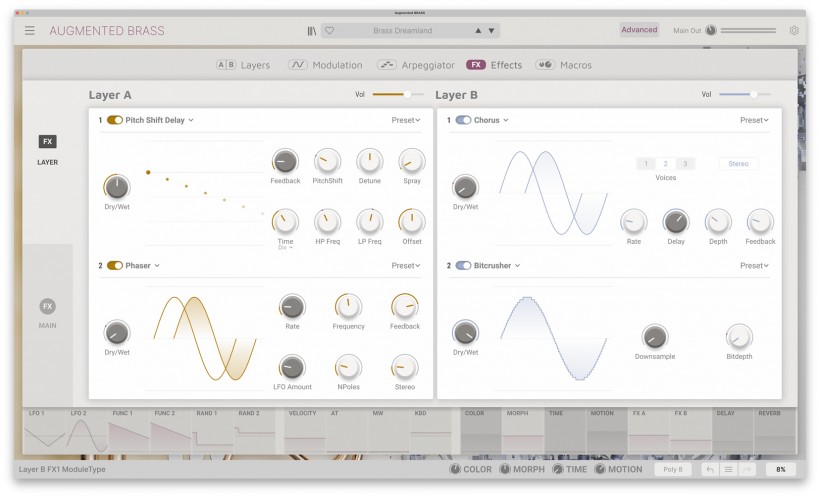
Task: Select the next preset arrow
Action: (492, 31)
